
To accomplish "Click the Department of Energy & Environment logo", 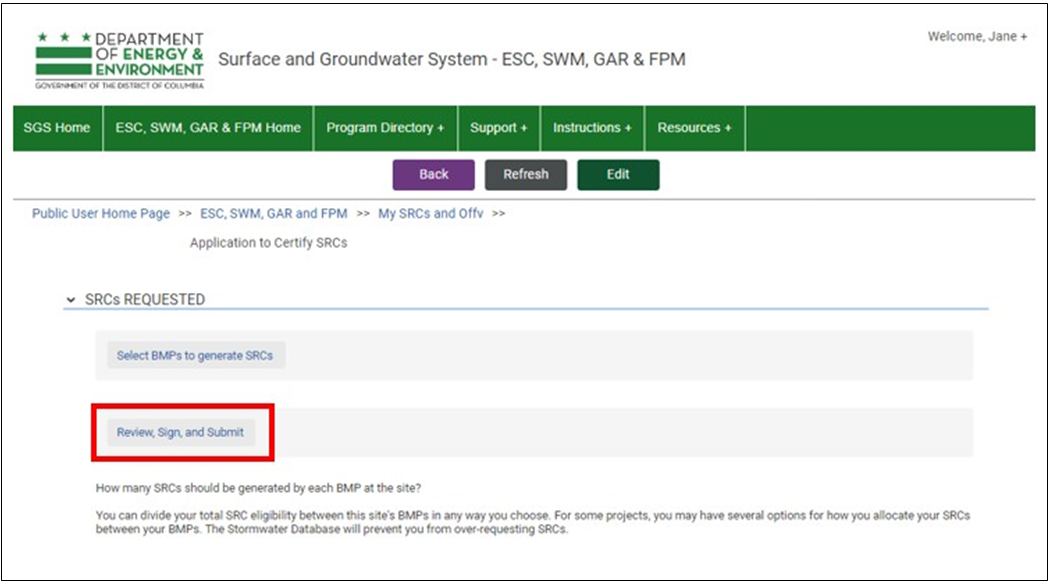I will [119, 60].
